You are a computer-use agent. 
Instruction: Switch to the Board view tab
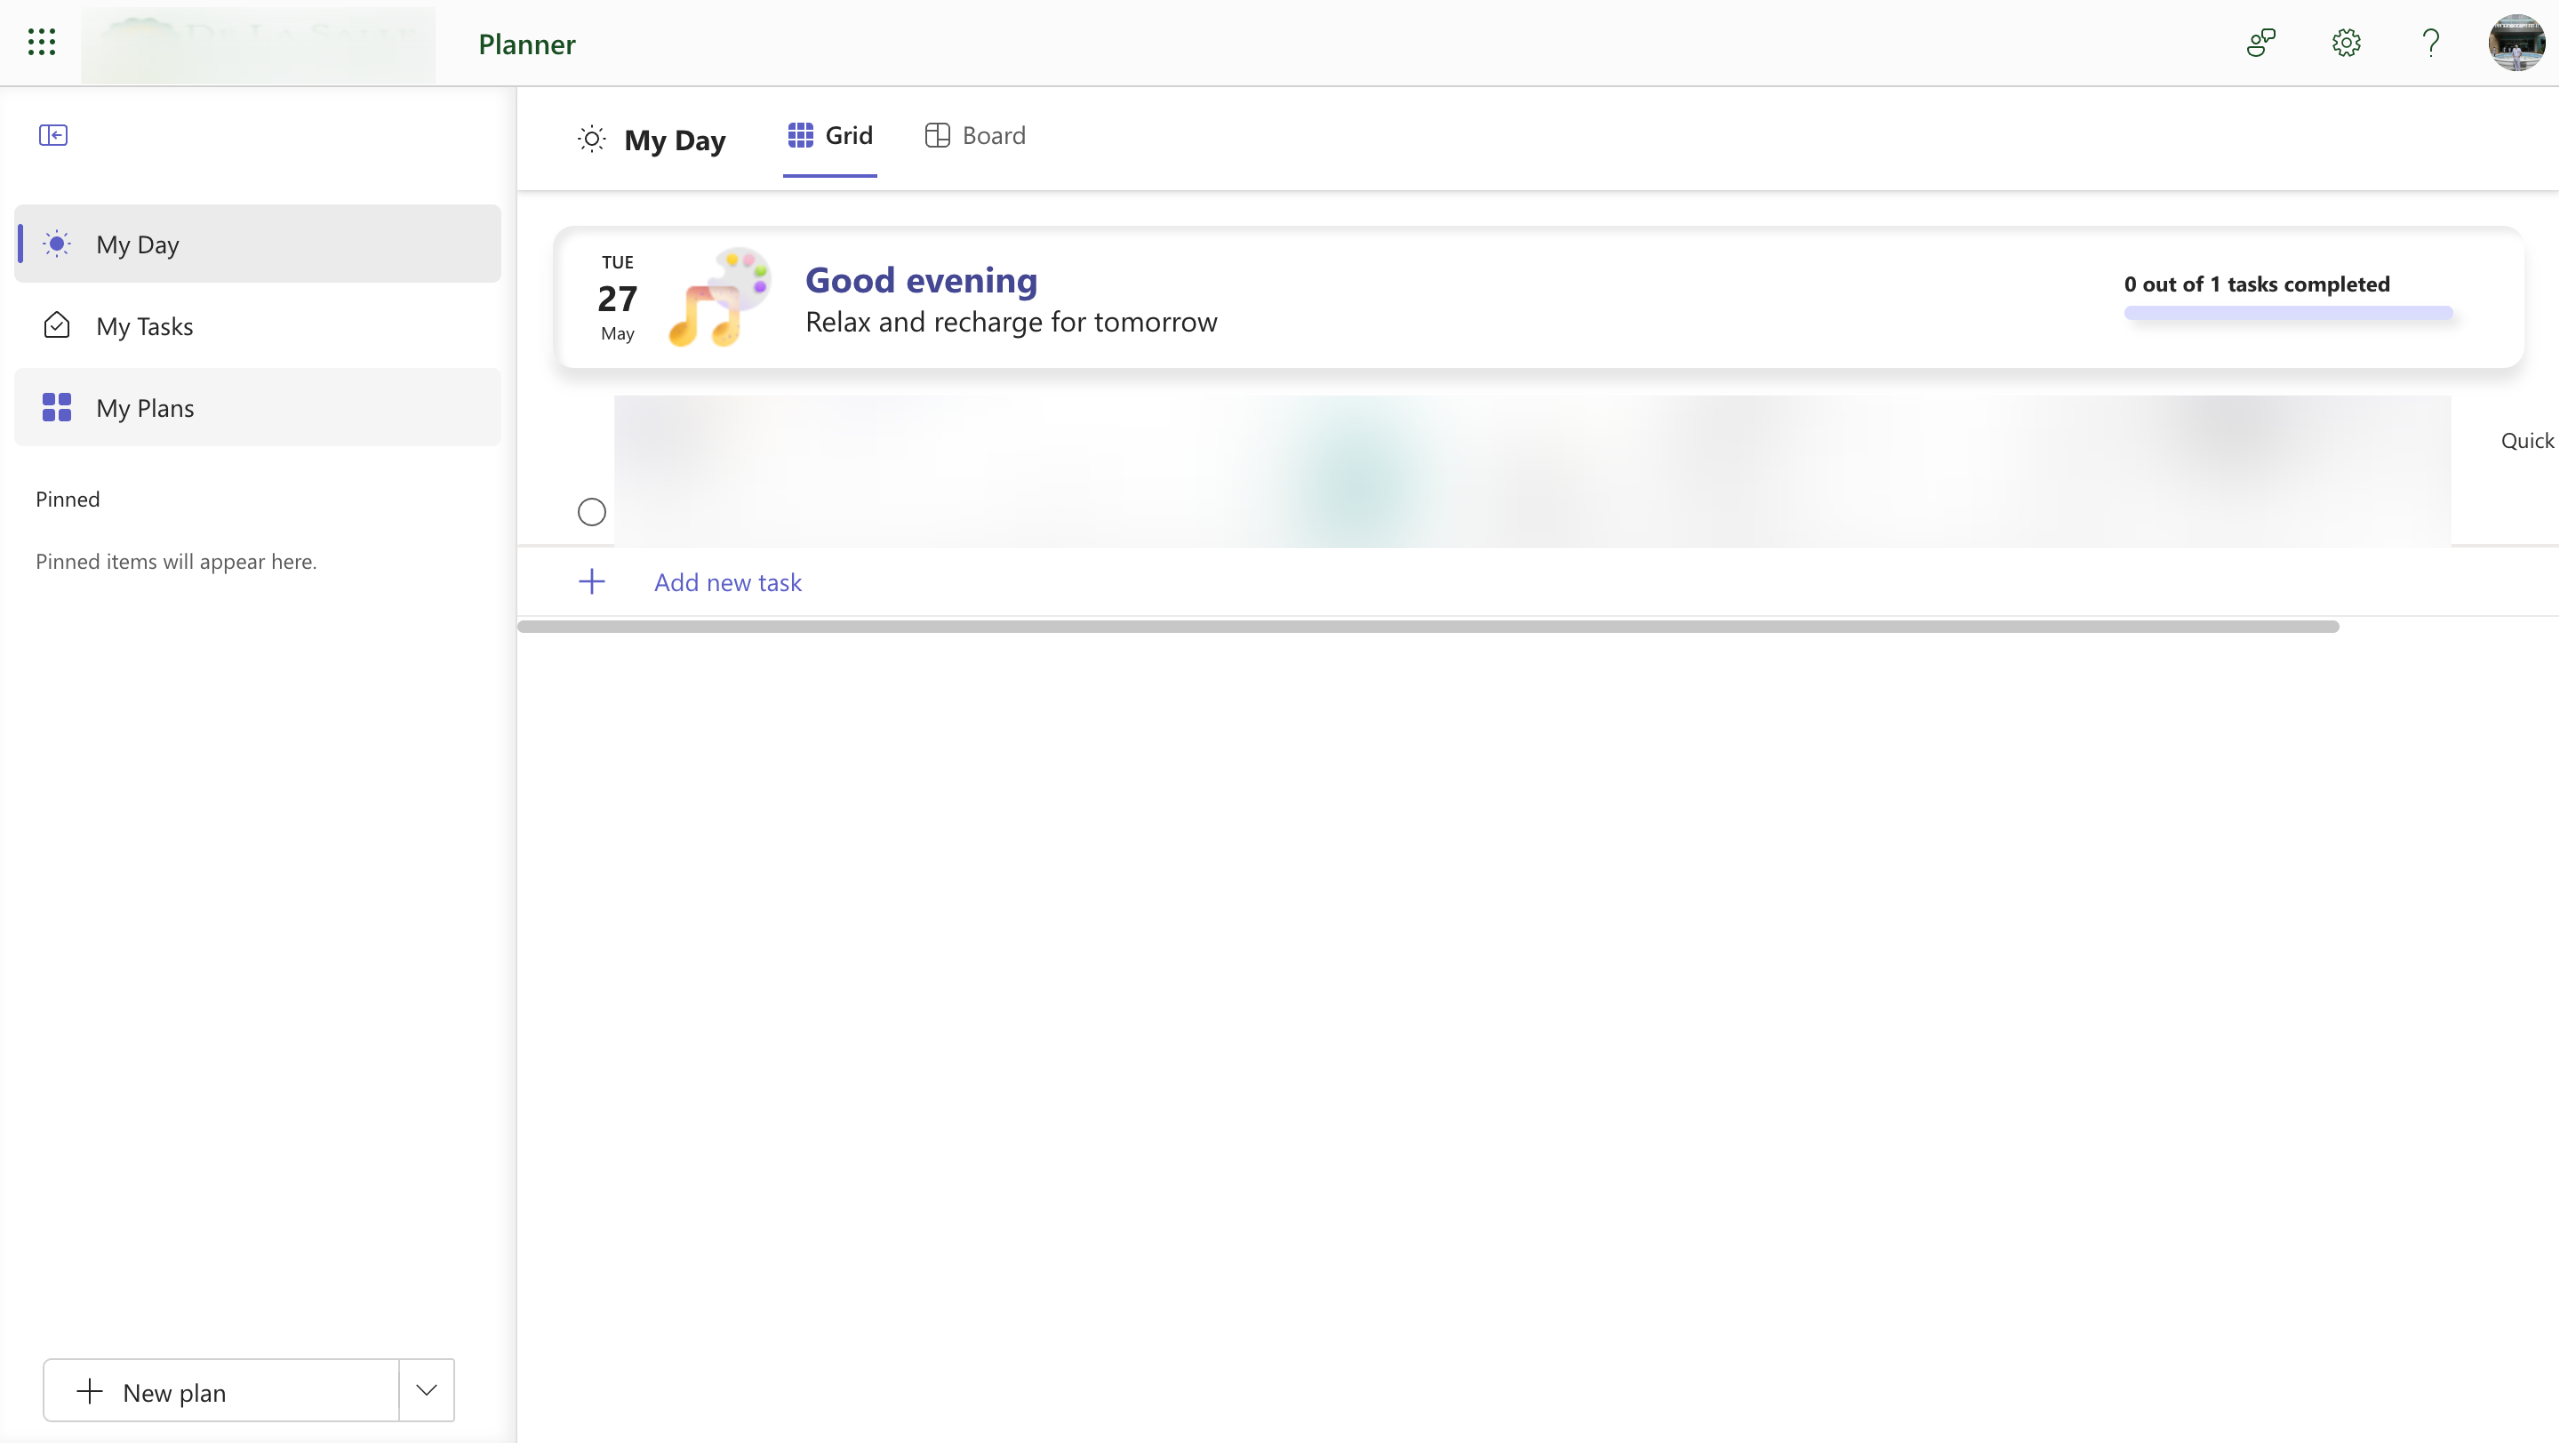[975, 136]
